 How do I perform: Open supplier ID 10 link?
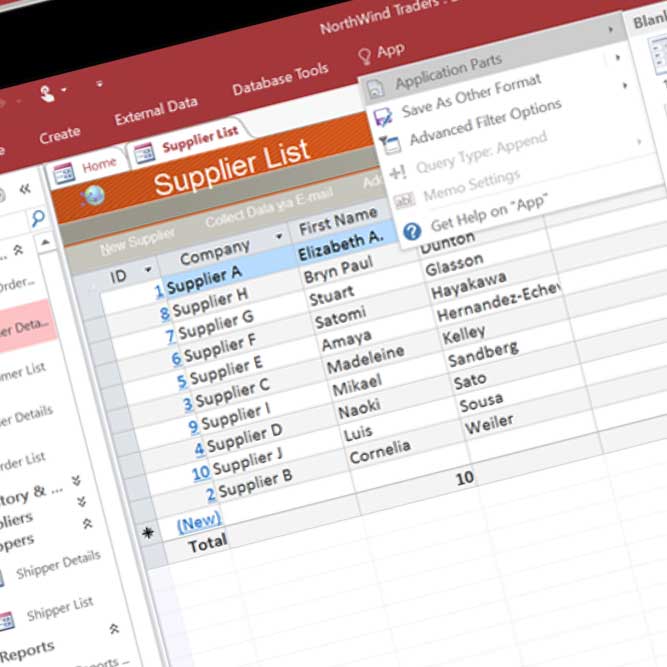[x=201, y=473]
